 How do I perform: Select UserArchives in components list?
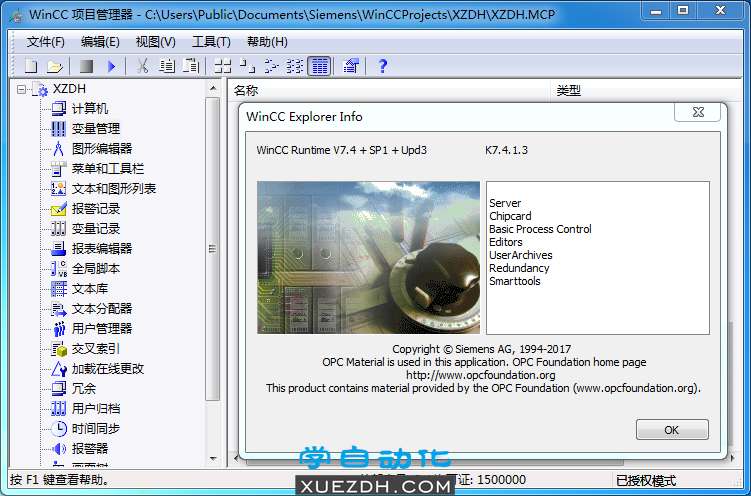521,255
